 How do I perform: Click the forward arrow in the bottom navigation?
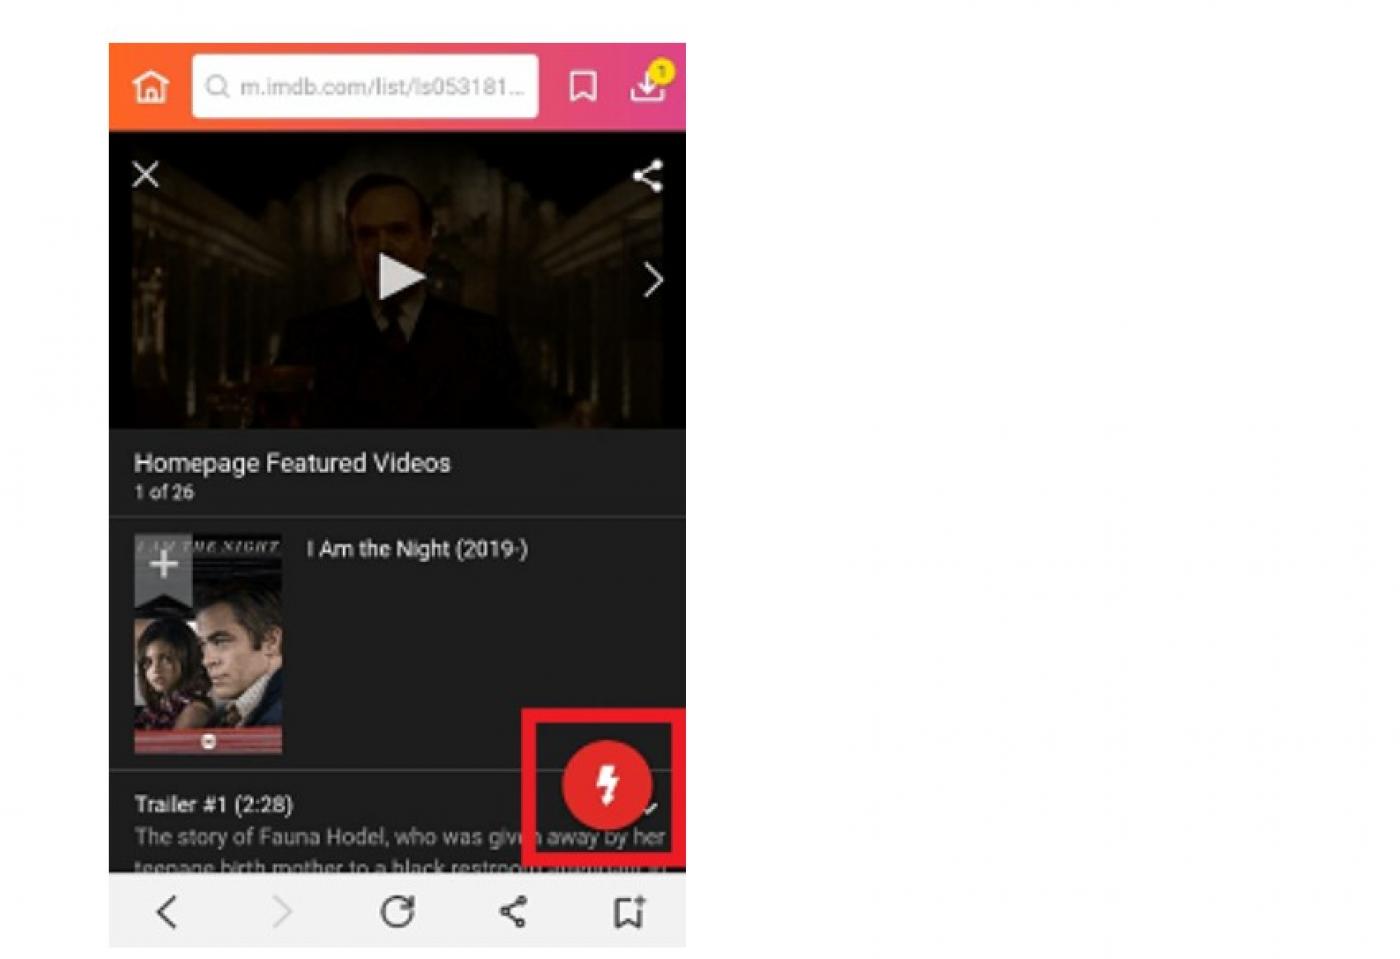click(283, 911)
